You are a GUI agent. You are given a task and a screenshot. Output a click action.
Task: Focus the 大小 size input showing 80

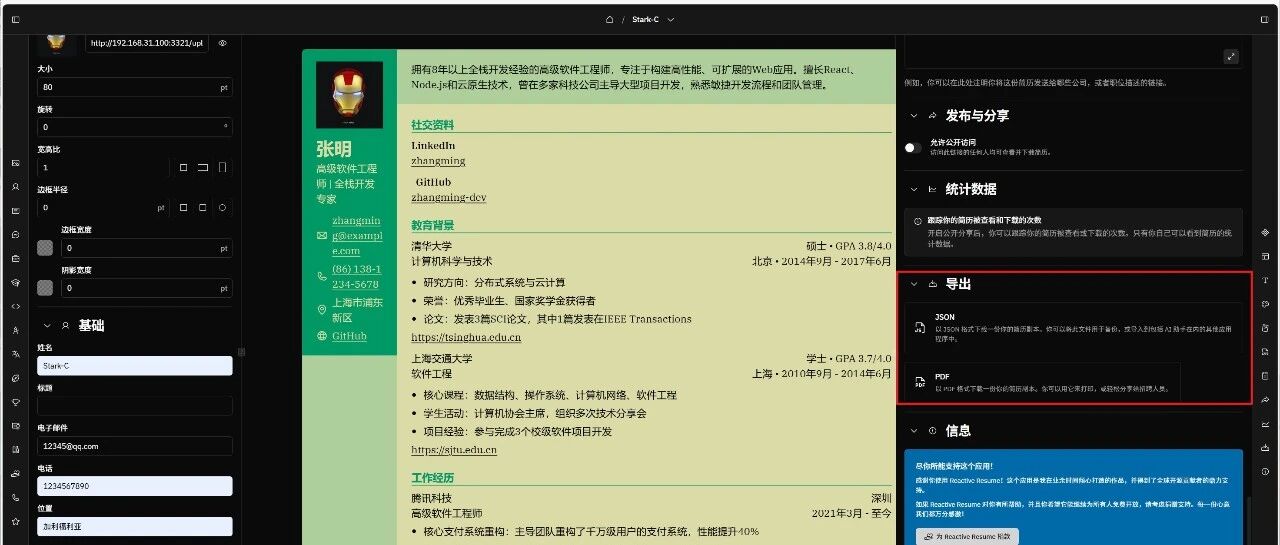tap(135, 87)
